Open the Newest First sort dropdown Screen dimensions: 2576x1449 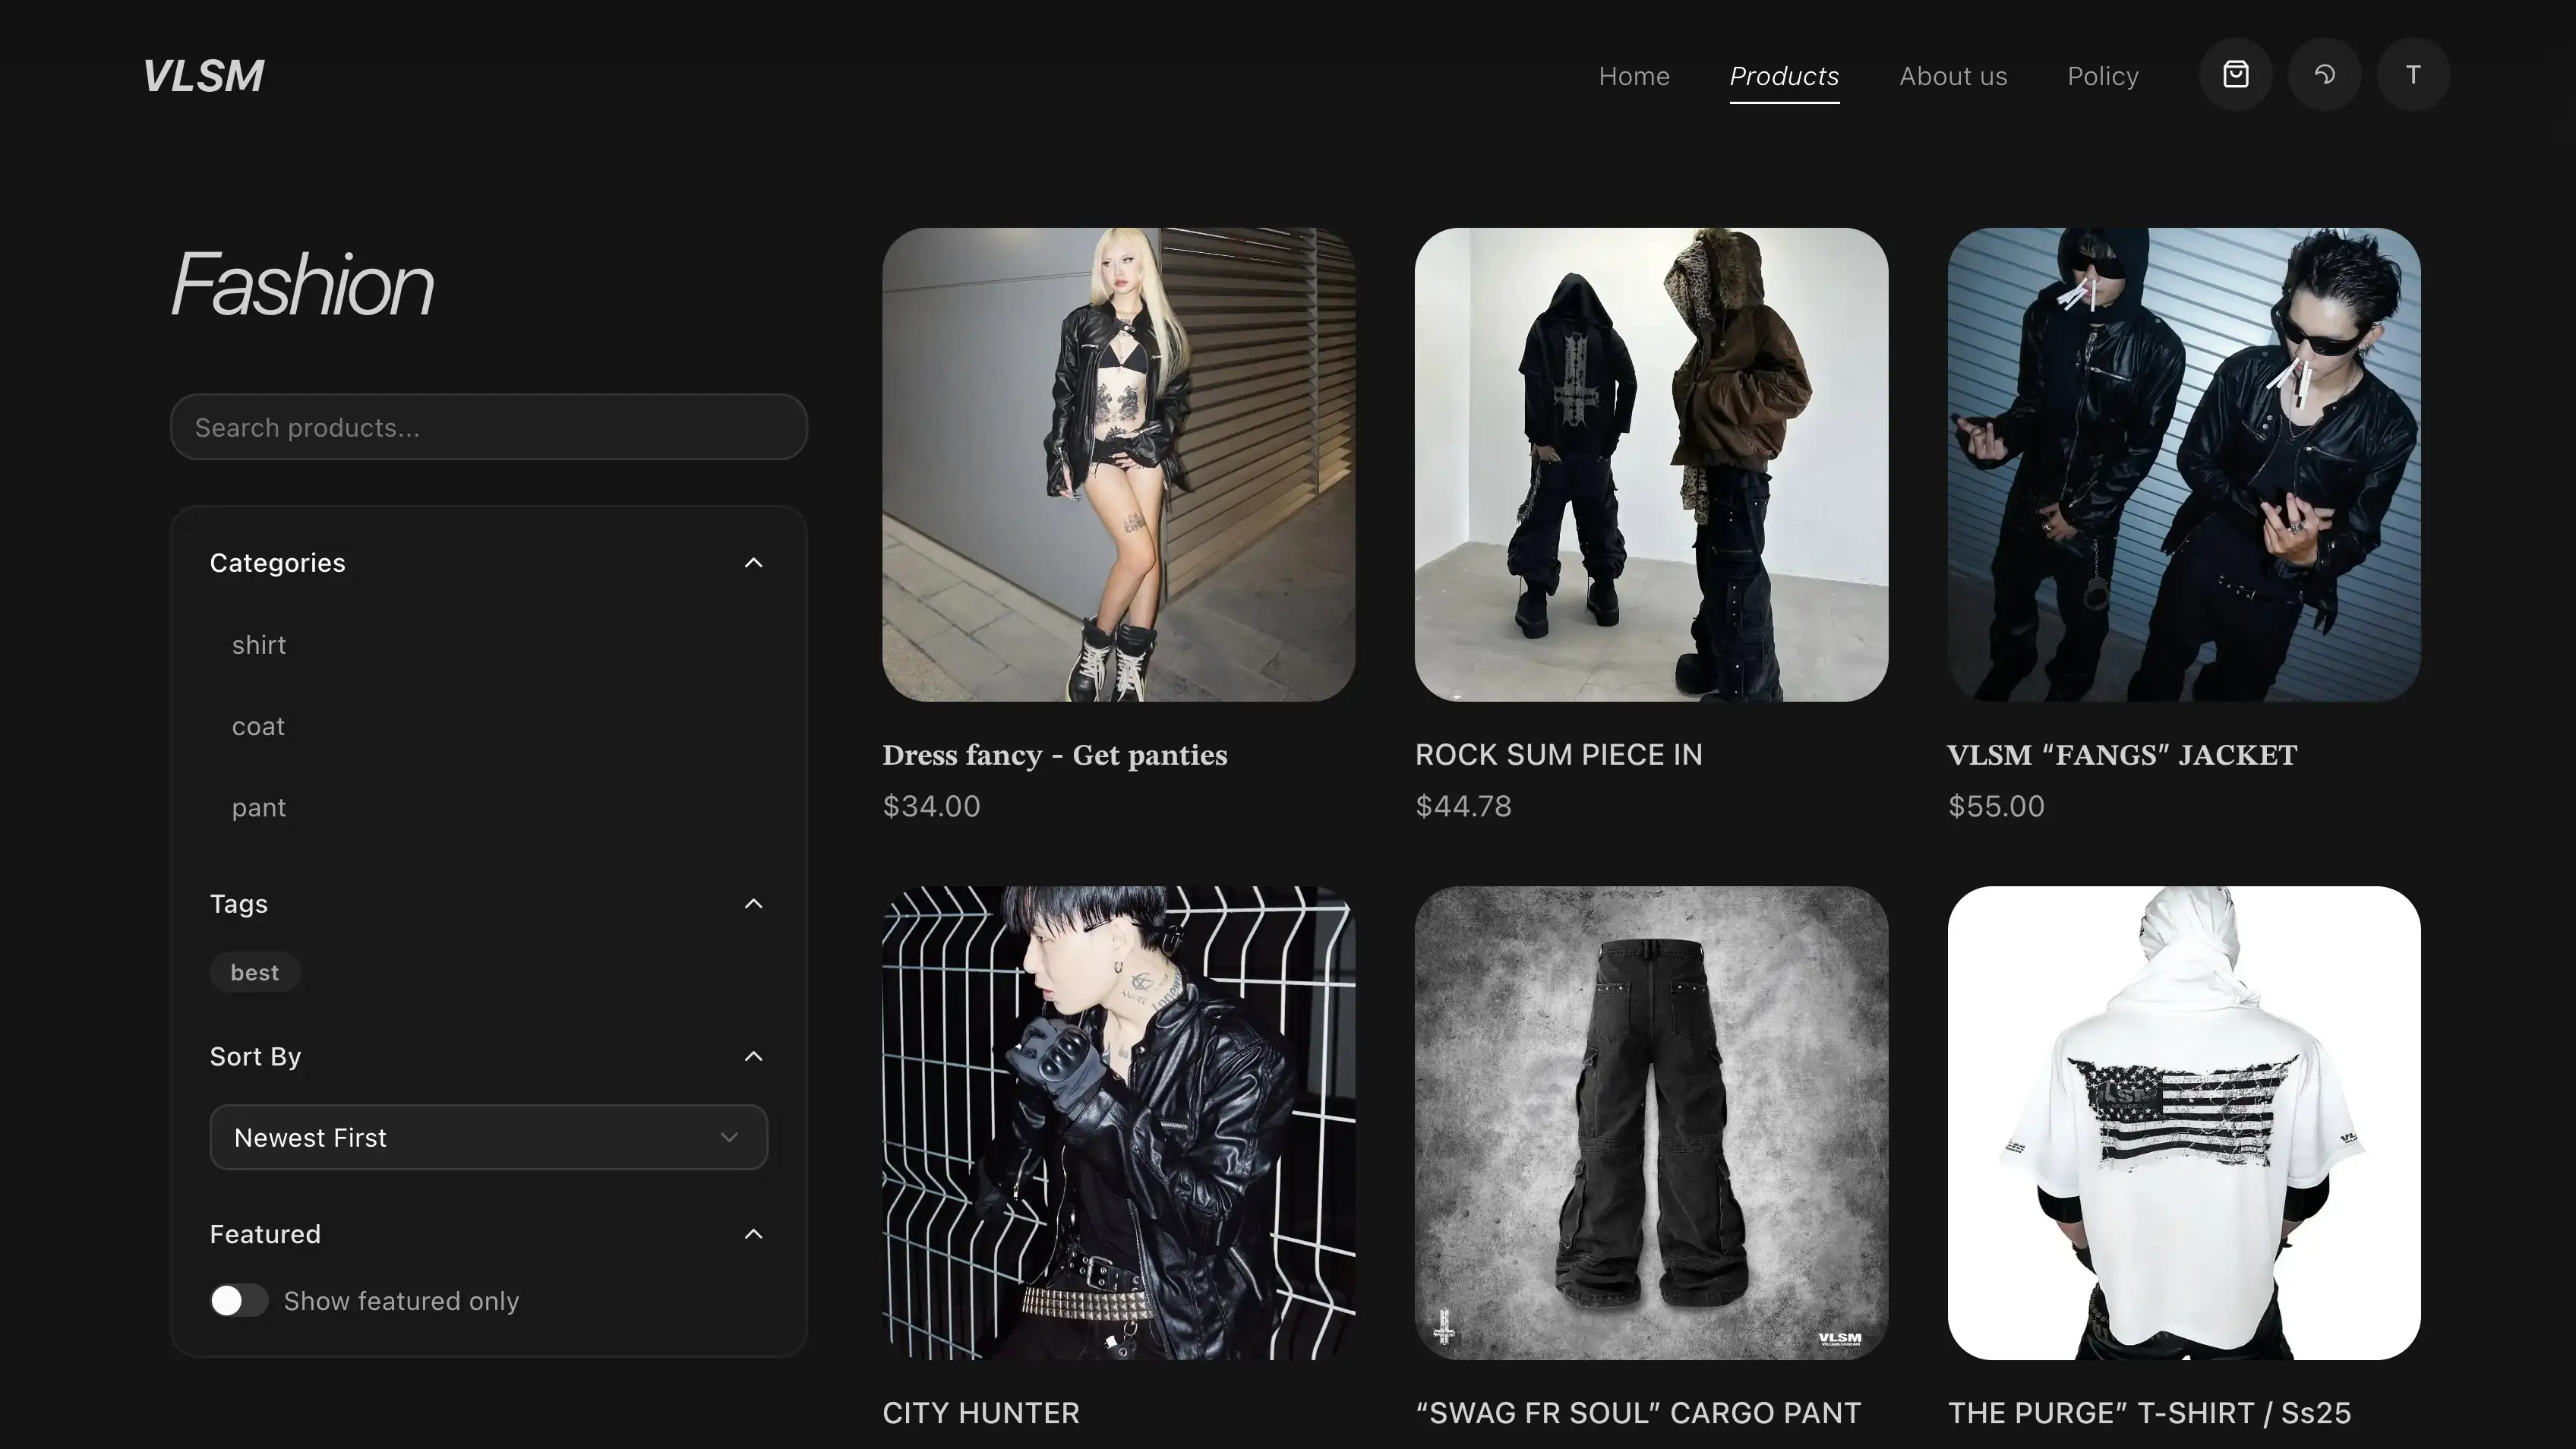(488, 1137)
